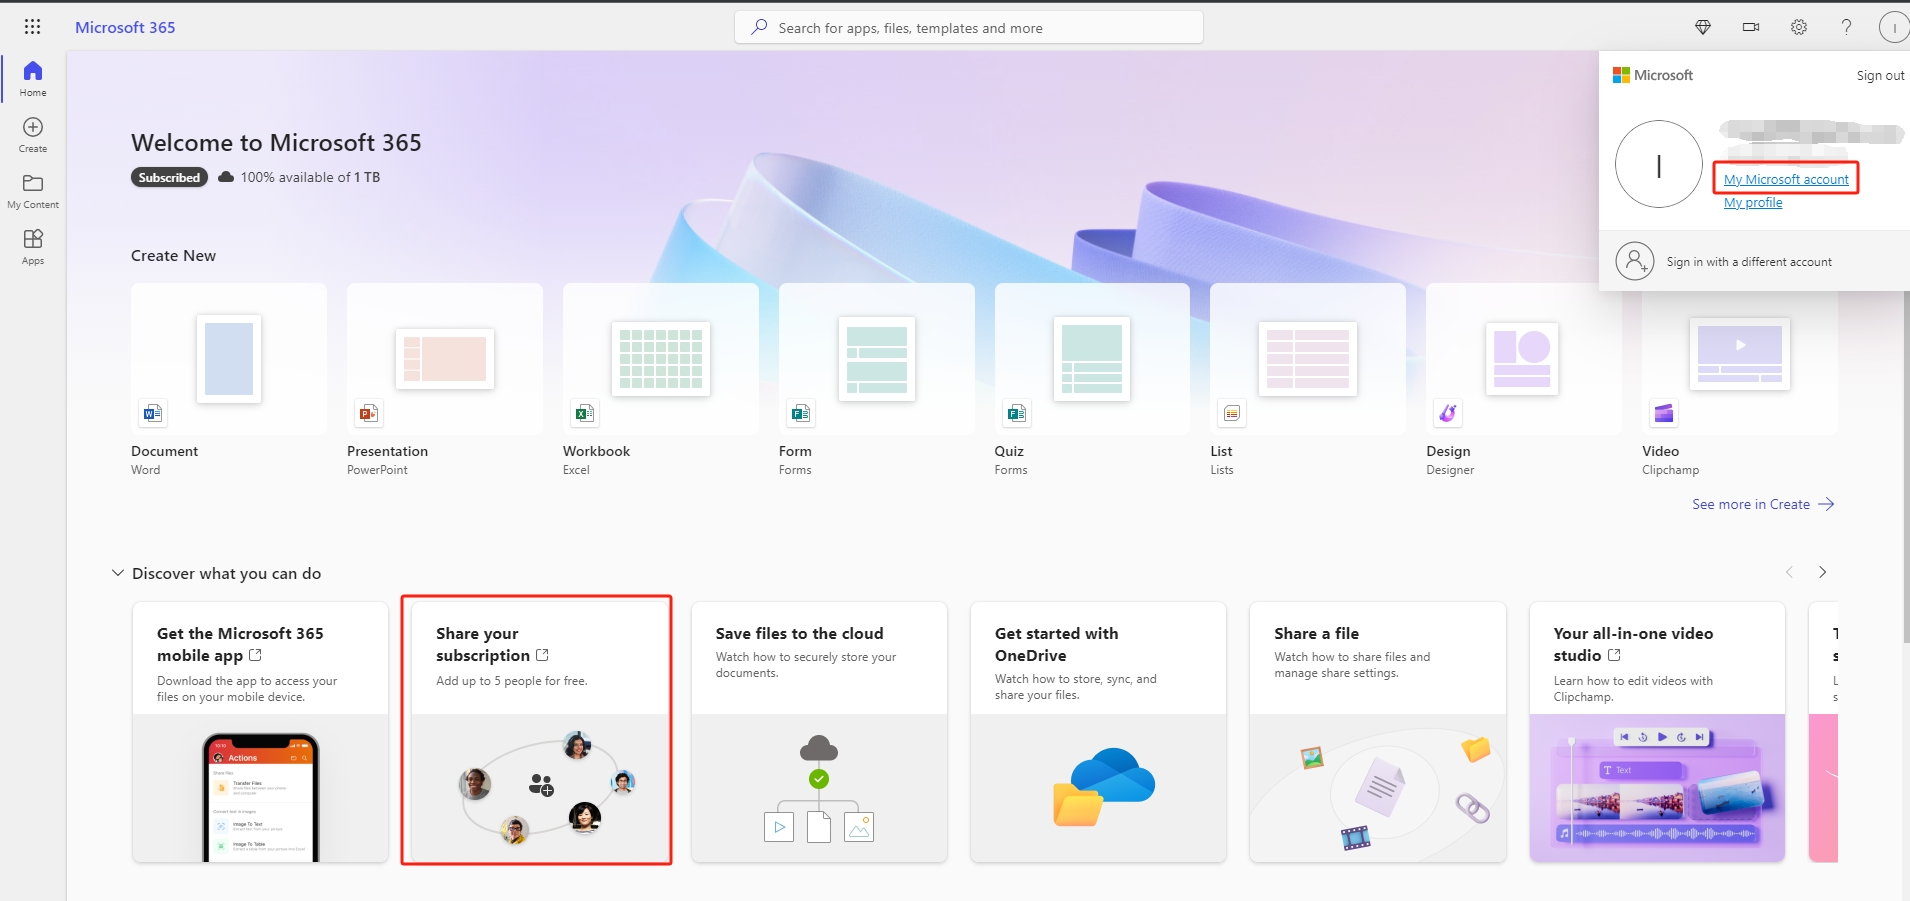Click the Clipchamp icon on Video card
This screenshot has height=901, width=1910.
coord(1664,413)
